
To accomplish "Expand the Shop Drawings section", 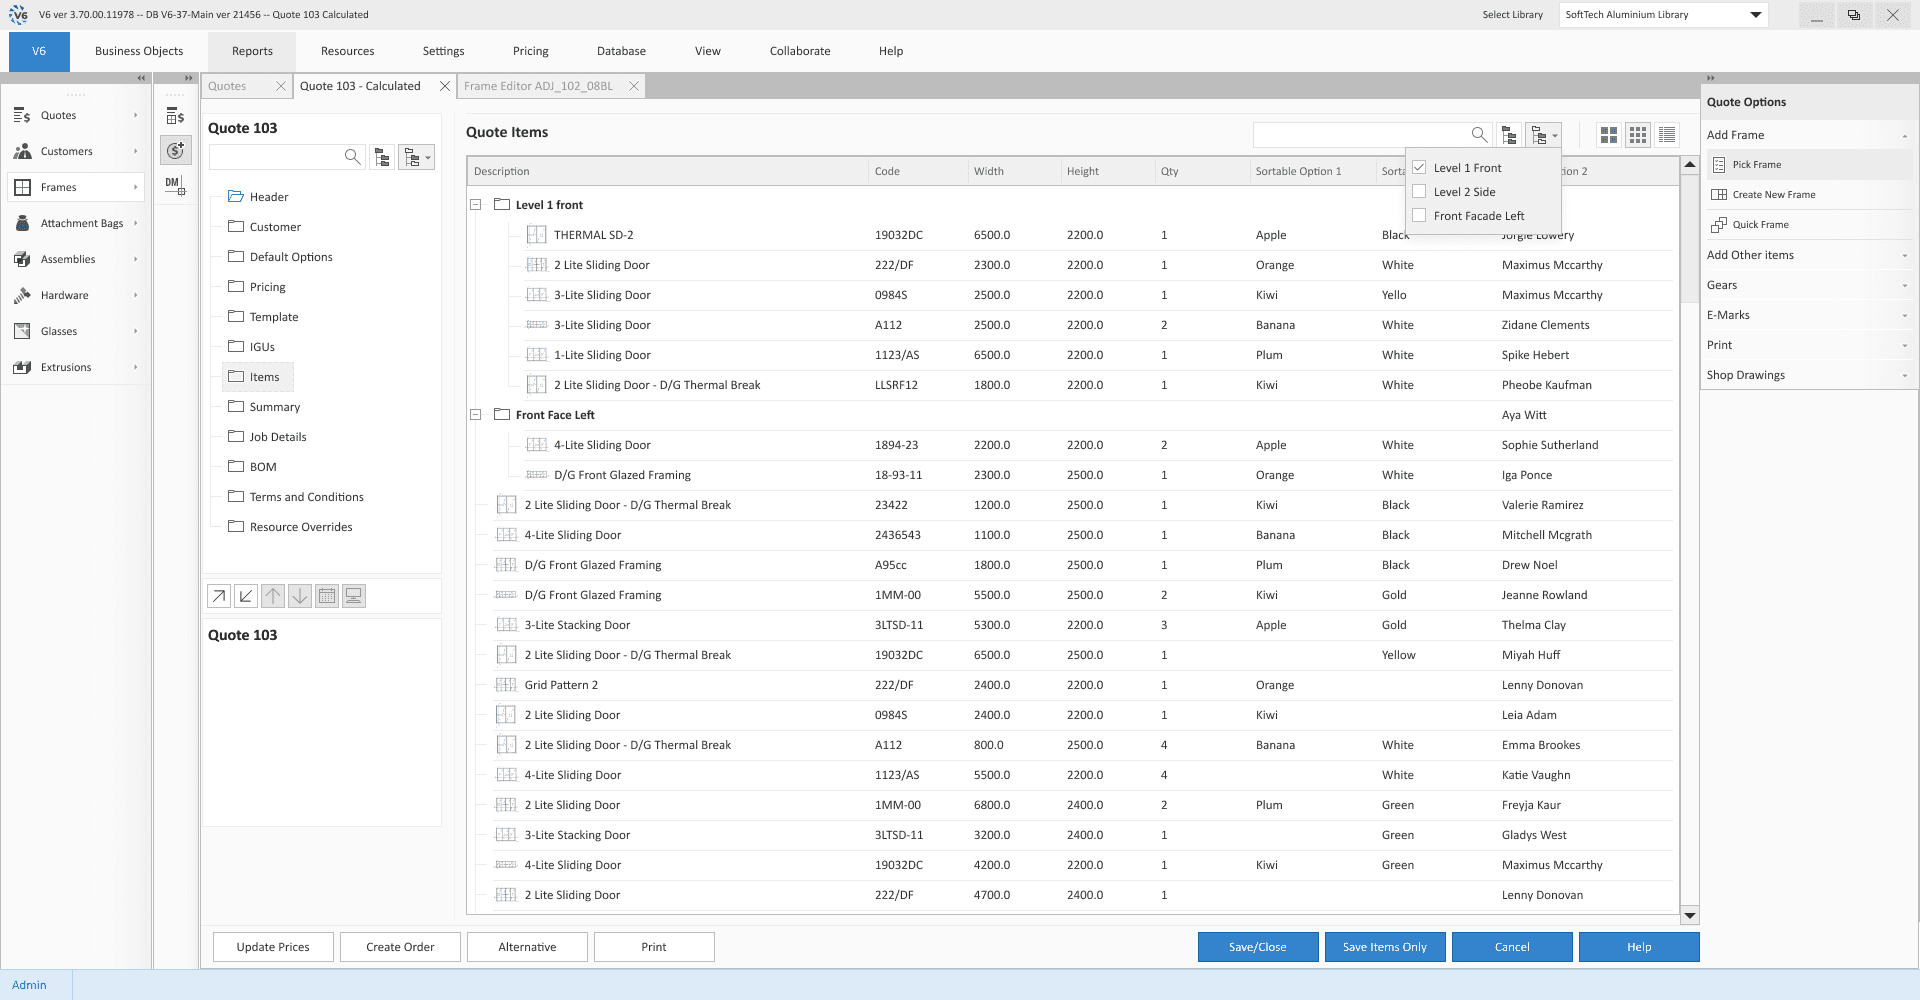I will coord(1806,375).
